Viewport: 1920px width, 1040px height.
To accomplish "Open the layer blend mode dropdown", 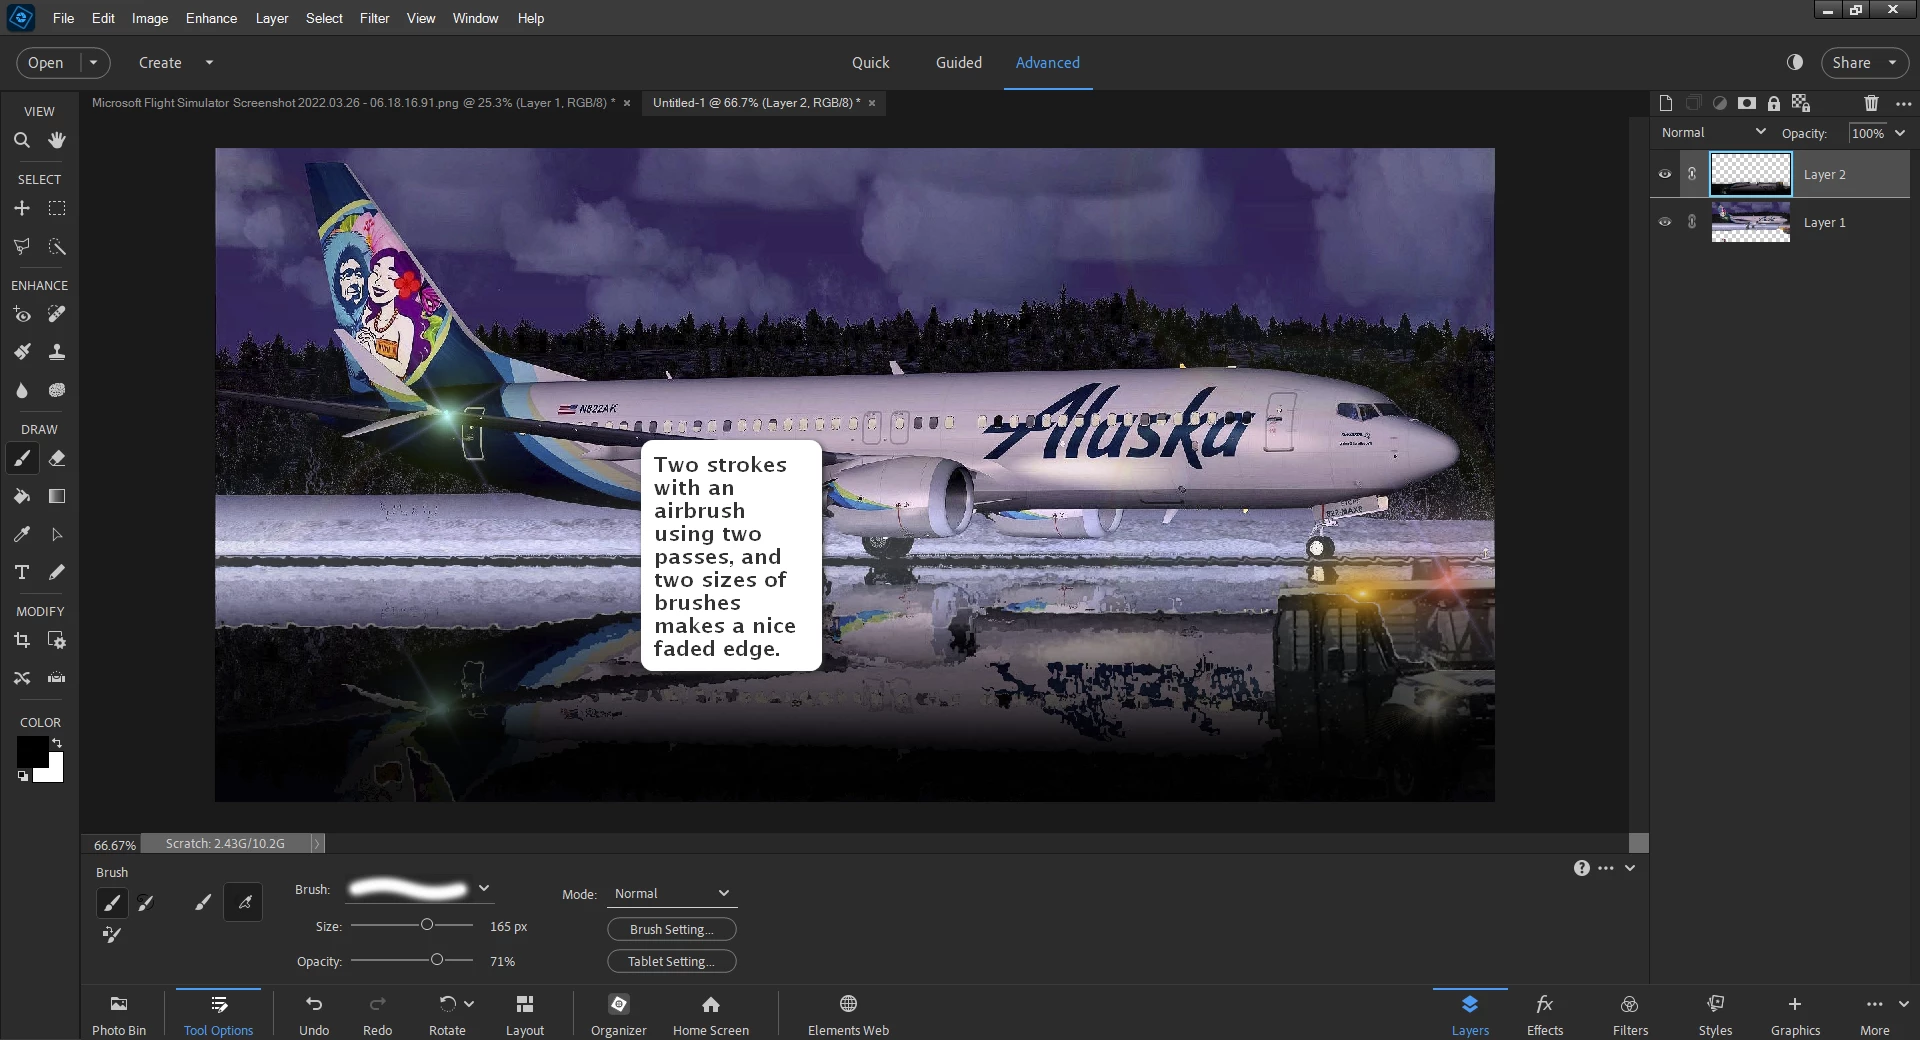I will pyautogui.click(x=1714, y=132).
